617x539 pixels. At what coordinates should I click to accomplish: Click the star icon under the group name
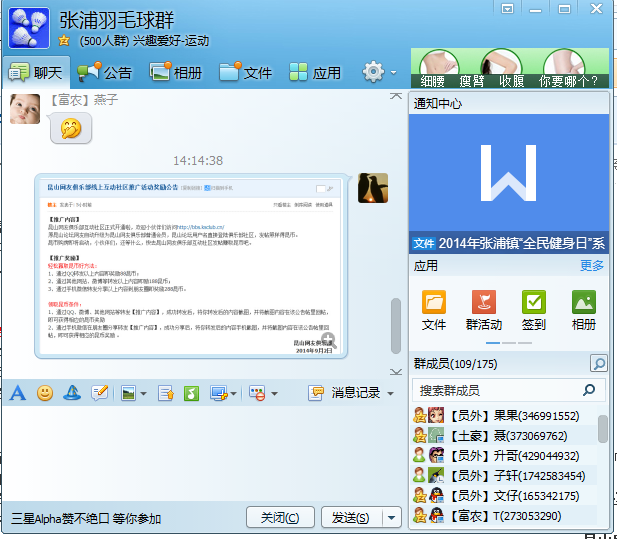(64, 40)
